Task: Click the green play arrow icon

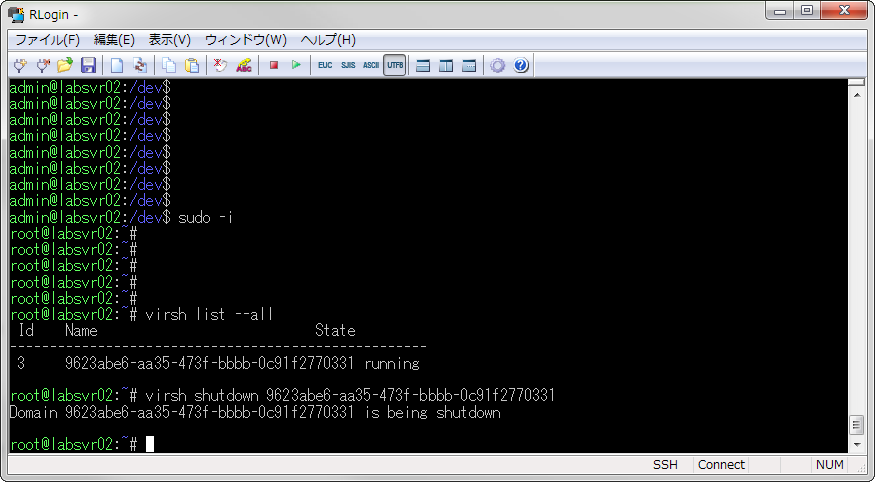Action: point(296,65)
